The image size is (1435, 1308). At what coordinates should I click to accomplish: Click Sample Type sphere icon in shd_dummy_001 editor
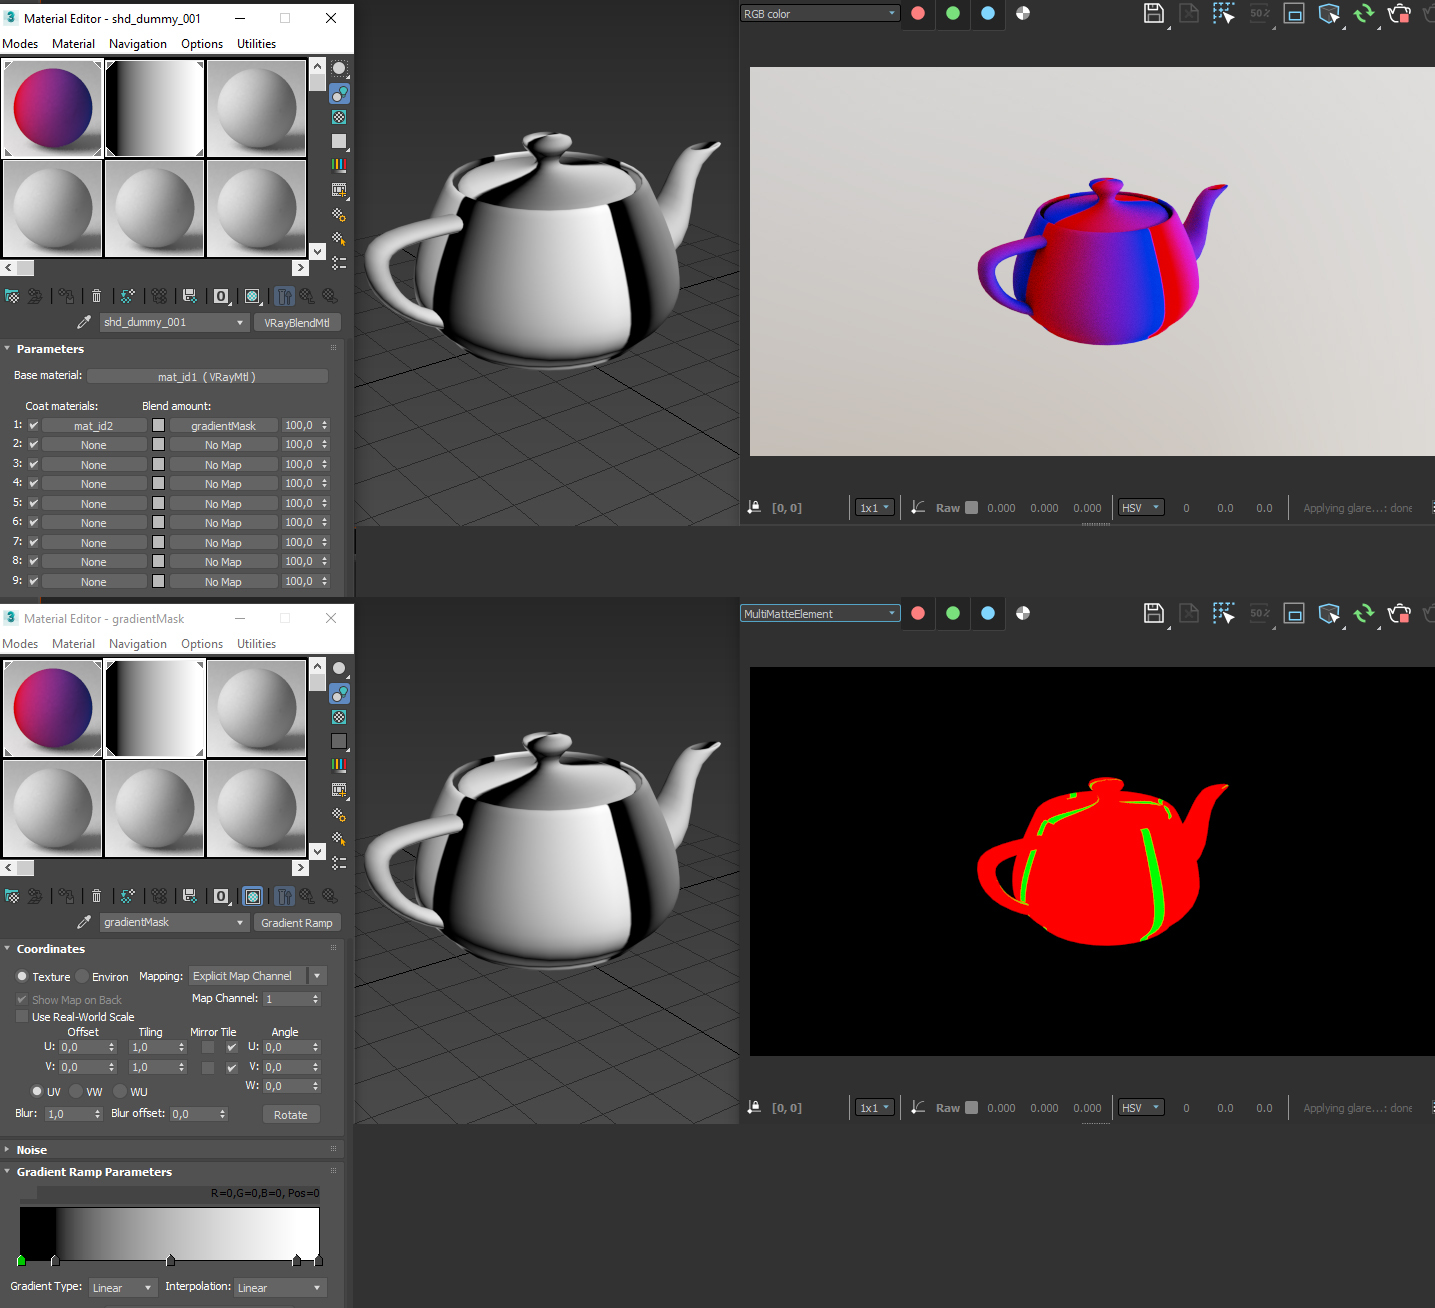pyautogui.click(x=339, y=69)
